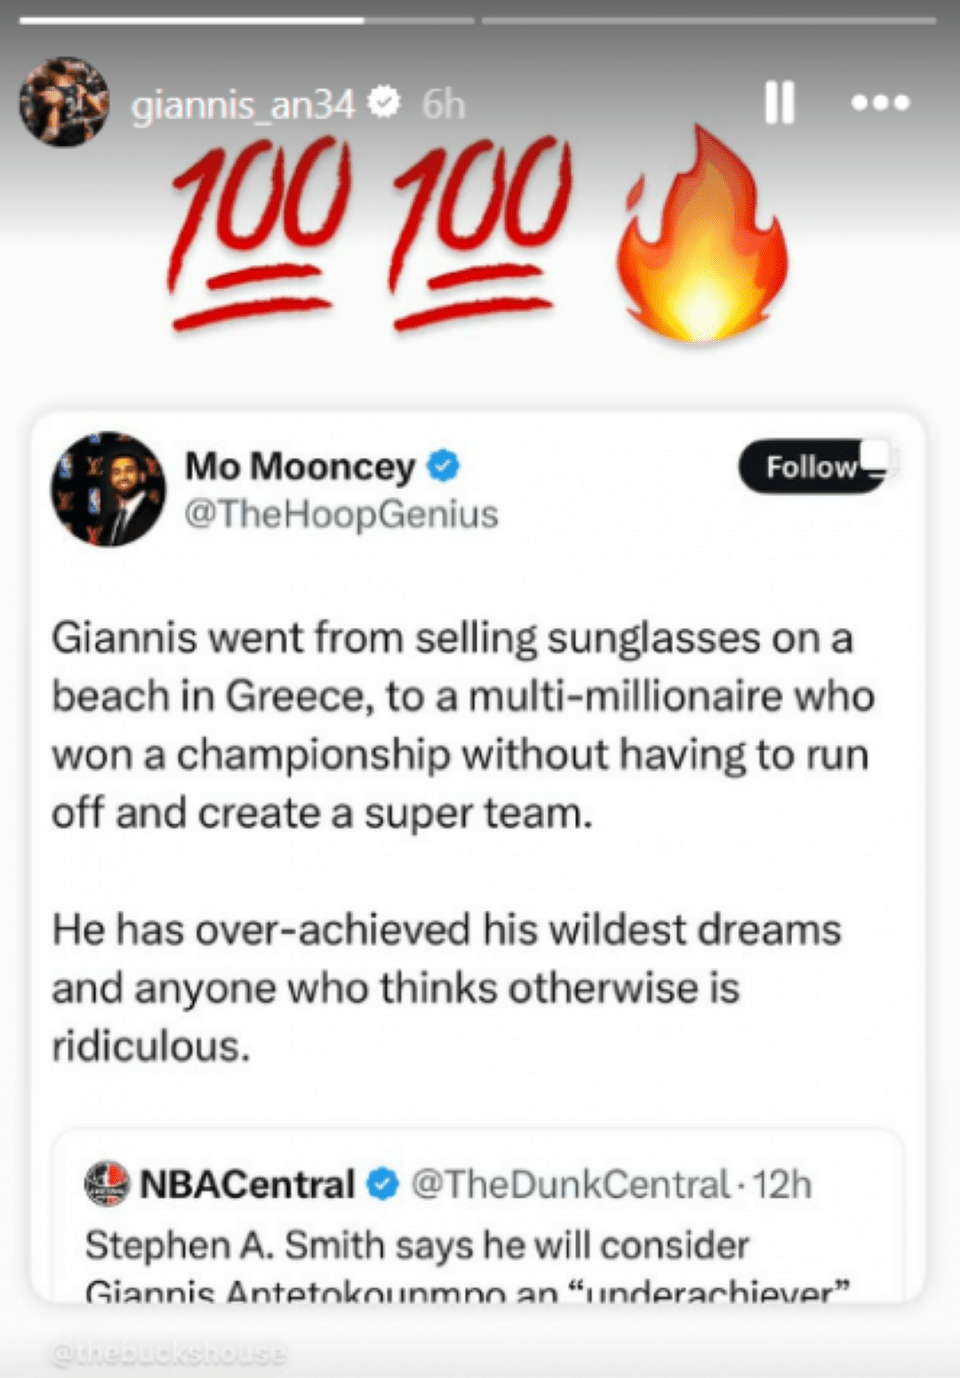The width and height of the screenshot is (960, 1378).
Task: Pause the story with the pause icon
Action: click(x=779, y=102)
